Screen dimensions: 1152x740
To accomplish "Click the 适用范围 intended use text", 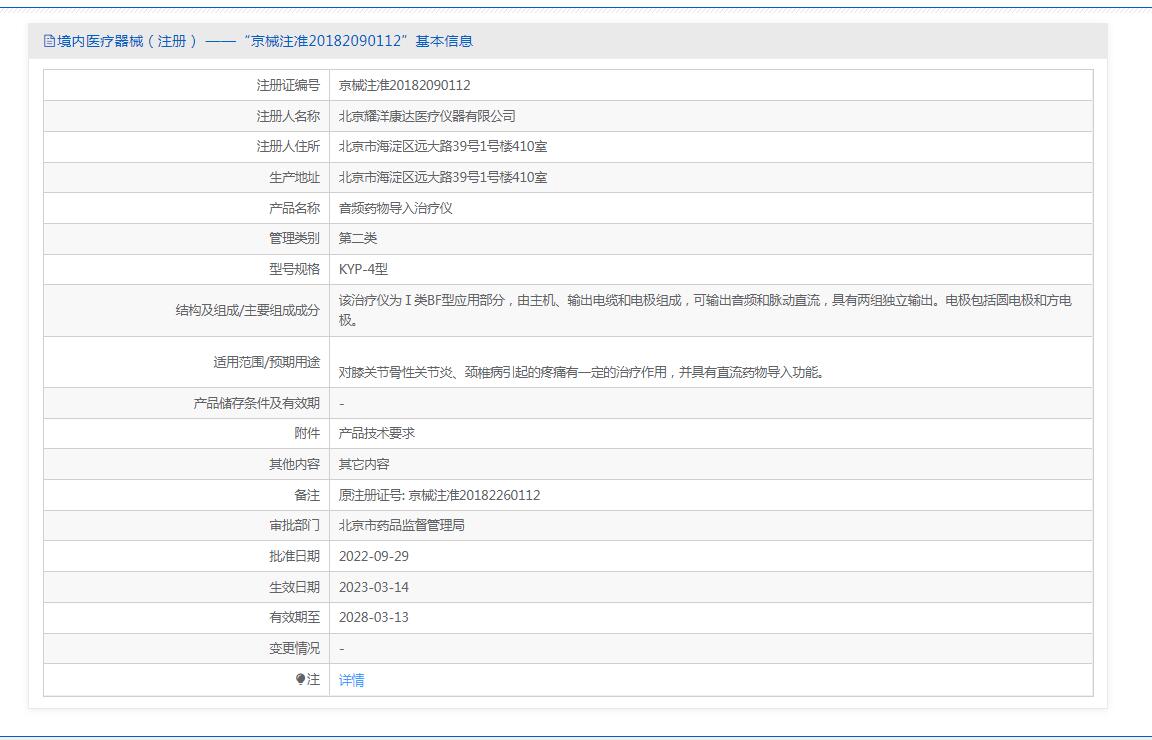I will 581,372.
